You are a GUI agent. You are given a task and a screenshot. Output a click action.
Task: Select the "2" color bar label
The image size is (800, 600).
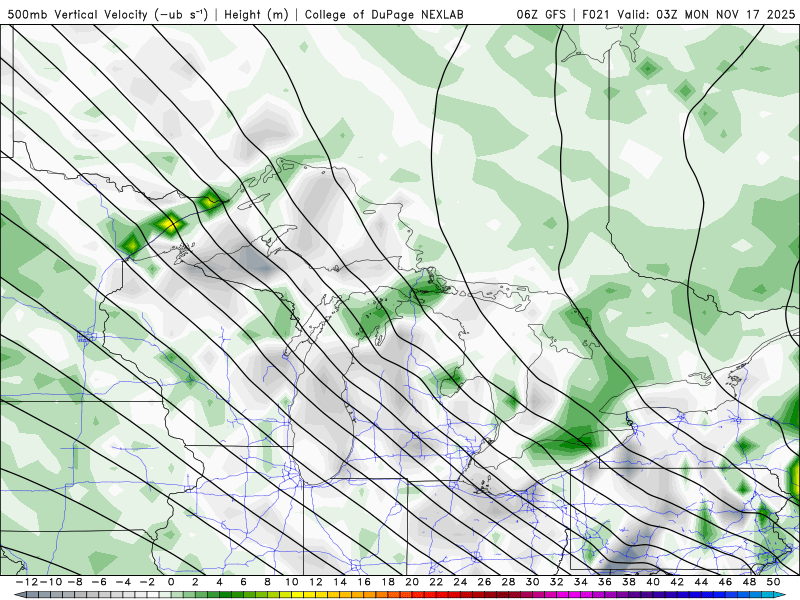(195, 582)
